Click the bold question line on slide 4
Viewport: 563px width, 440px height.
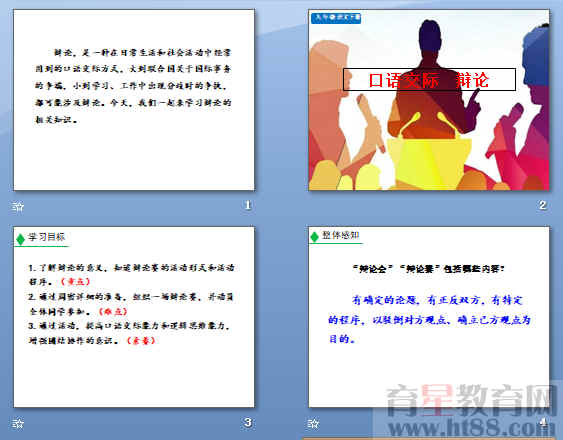click(428, 269)
